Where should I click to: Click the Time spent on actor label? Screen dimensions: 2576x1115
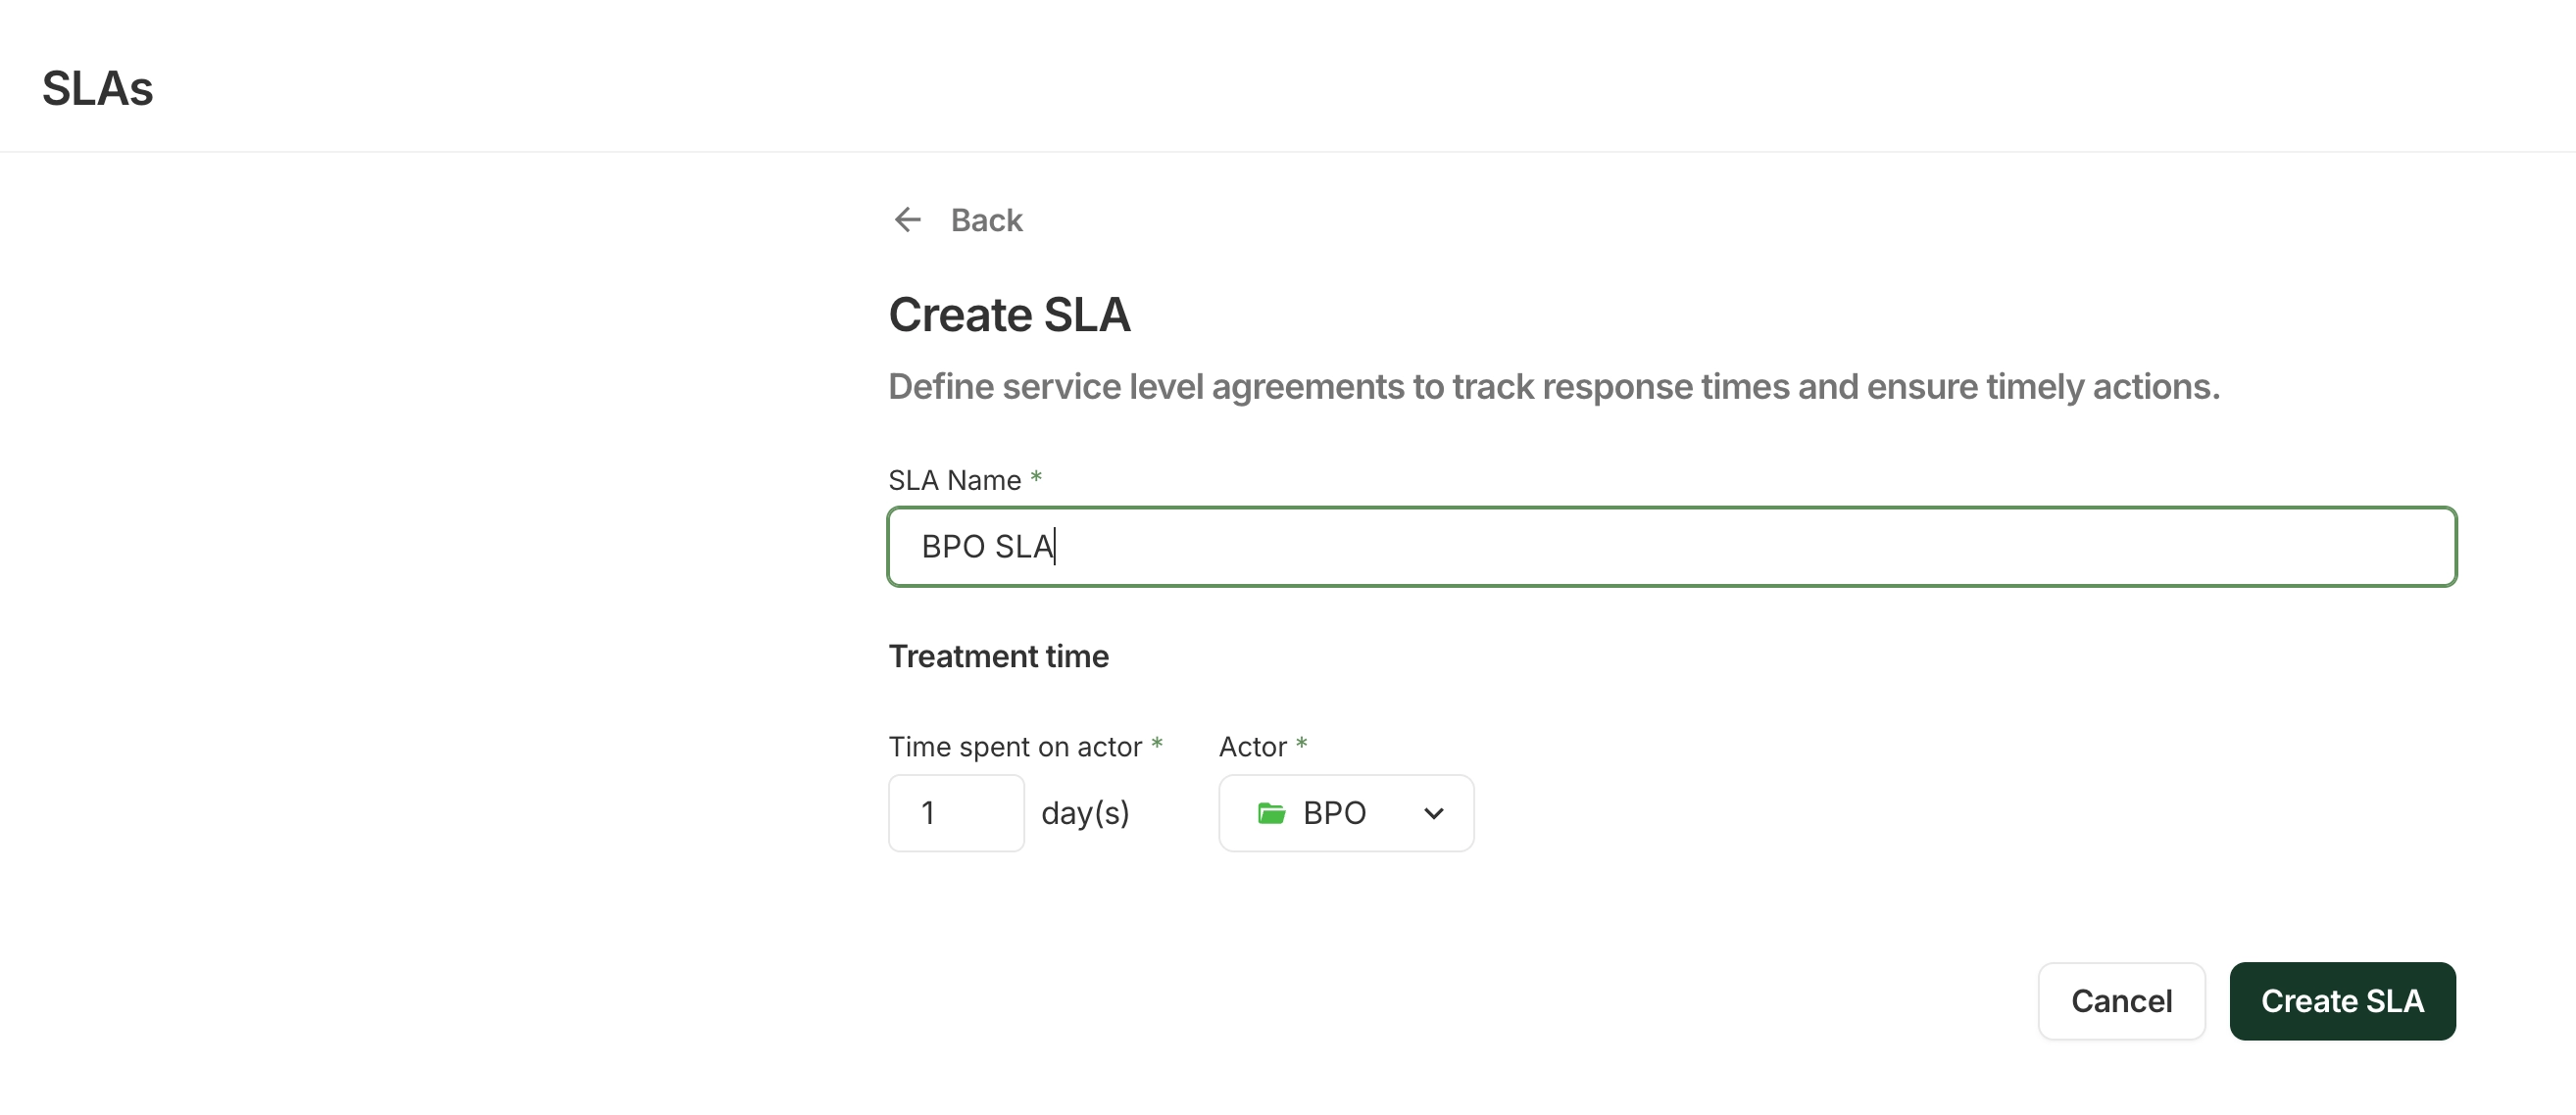1015,747
